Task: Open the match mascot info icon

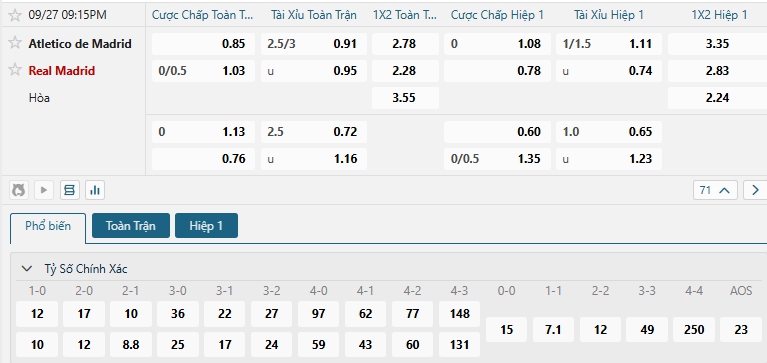Action: [19, 190]
